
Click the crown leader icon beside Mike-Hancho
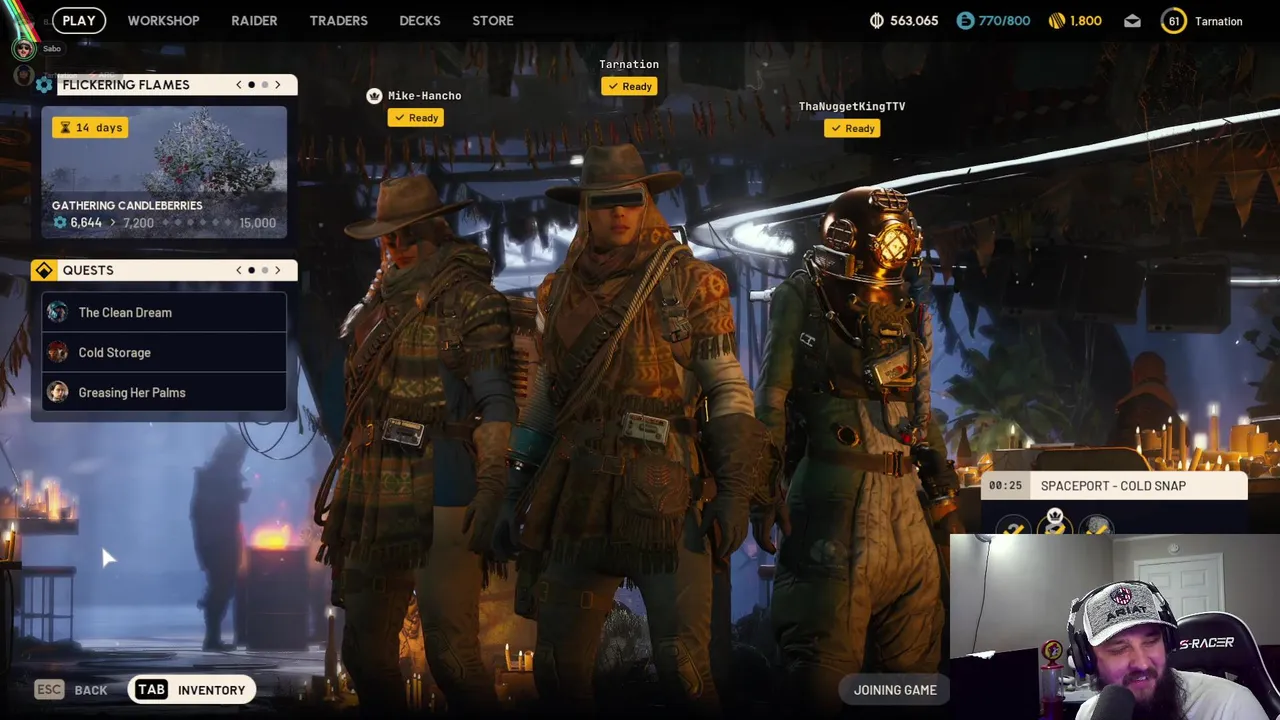point(374,96)
